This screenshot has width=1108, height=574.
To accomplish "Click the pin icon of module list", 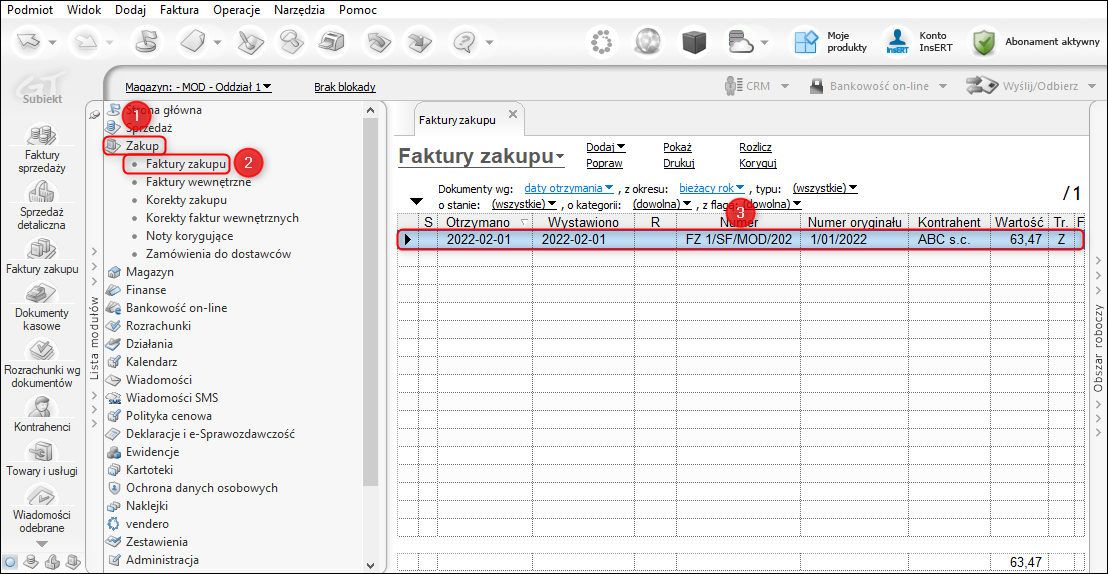I will pos(95,115).
